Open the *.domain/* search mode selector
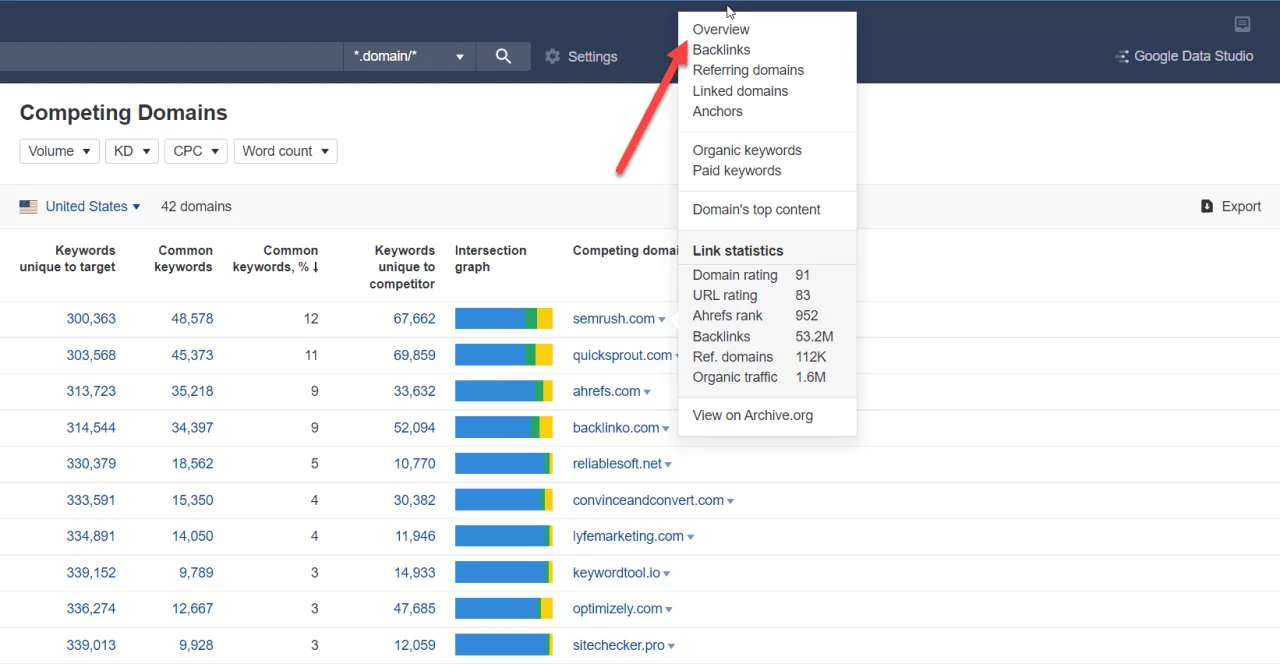This screenshot has height=664, width=1280. [408, 56]
